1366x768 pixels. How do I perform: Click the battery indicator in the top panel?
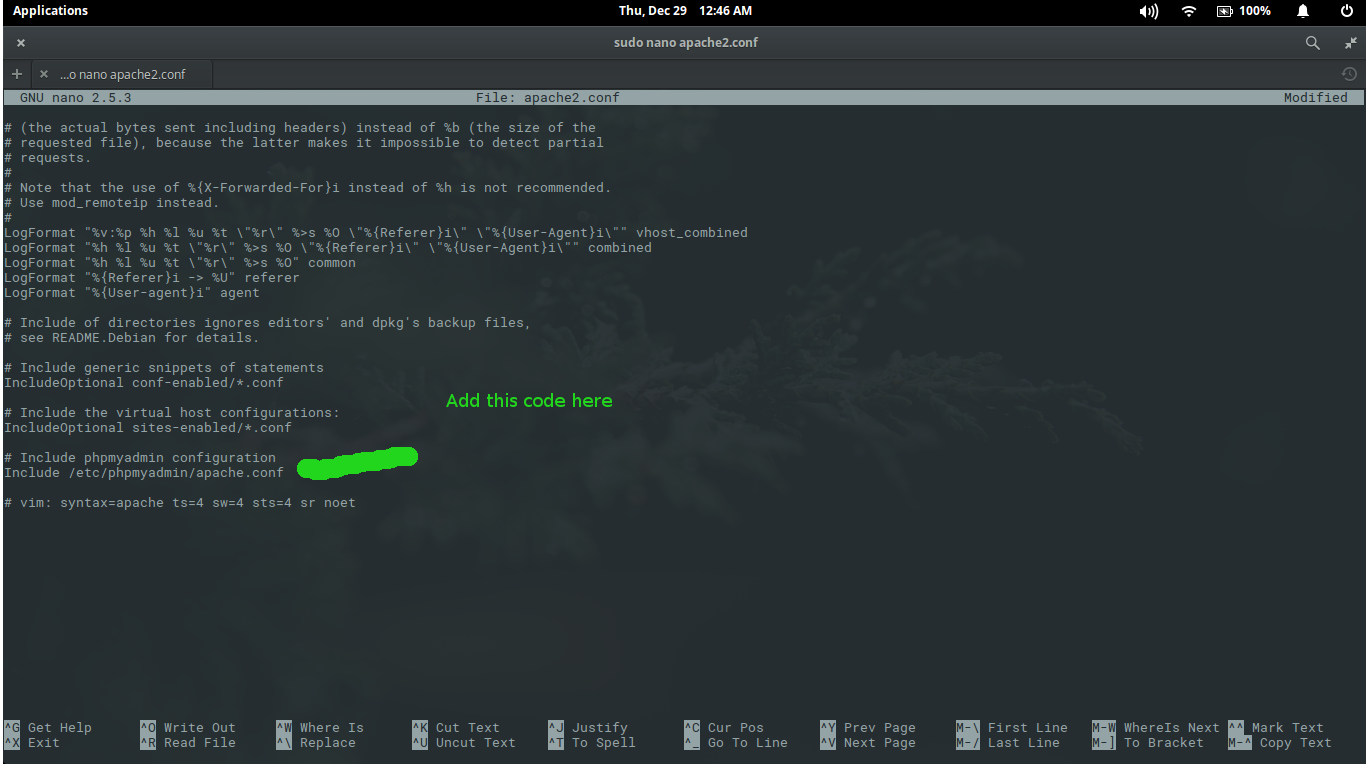click(x=1229, y=11)
